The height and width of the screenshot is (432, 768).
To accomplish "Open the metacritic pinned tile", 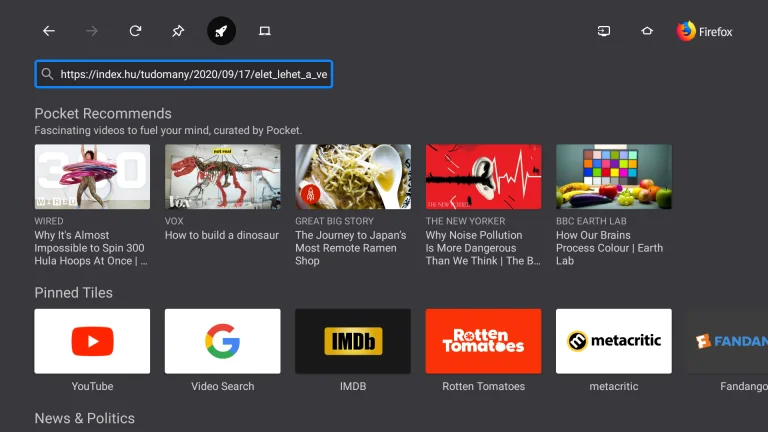I will pyautogui.click(x=614, y=341).
